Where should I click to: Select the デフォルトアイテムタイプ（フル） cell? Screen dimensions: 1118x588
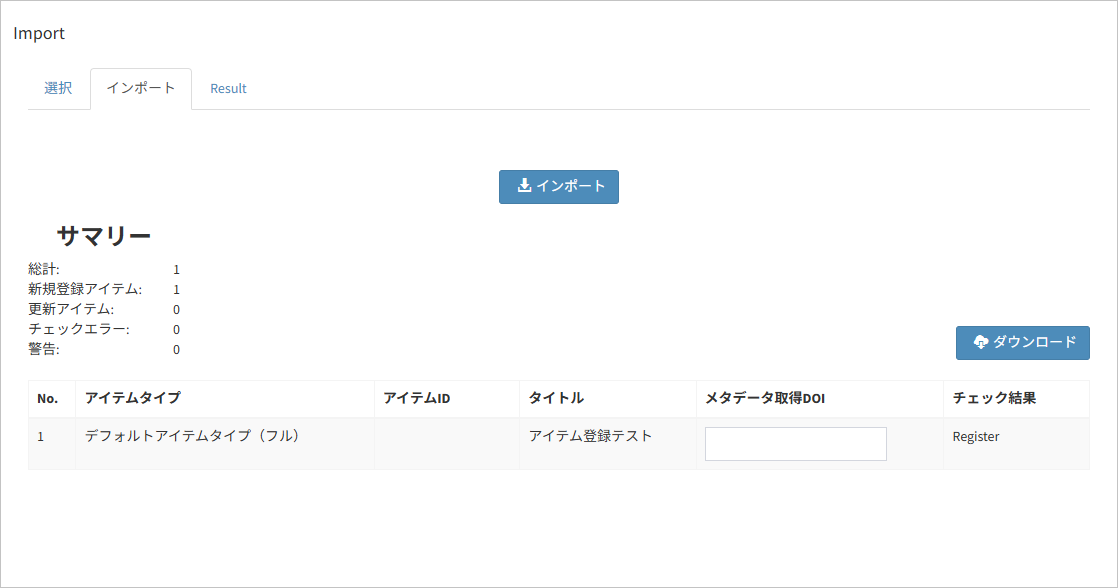coord(193,436)
